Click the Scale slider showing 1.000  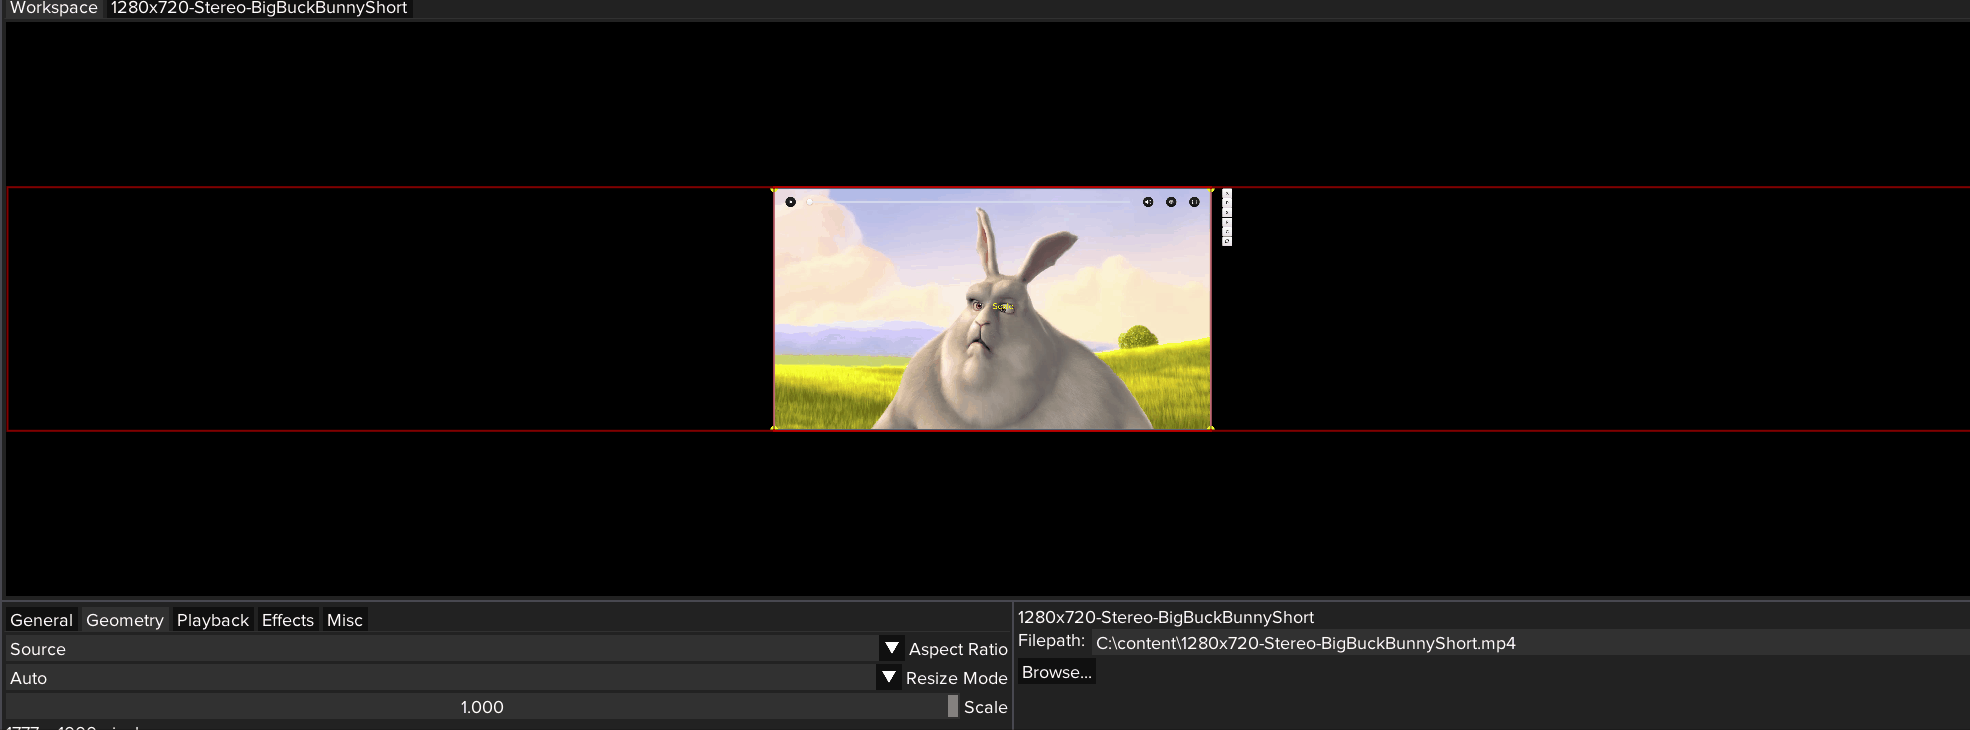(481, 707)
